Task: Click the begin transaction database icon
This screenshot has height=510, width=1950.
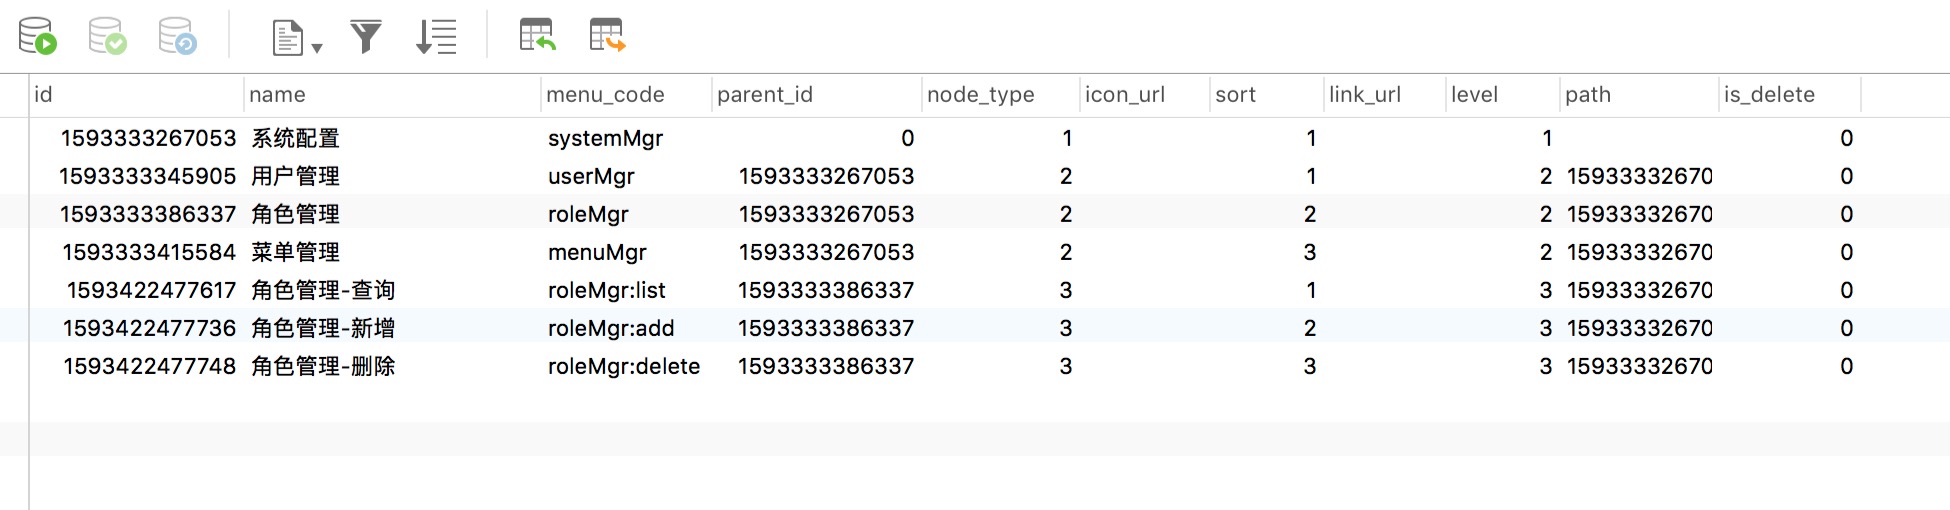Action: click(x=38, y=36)
